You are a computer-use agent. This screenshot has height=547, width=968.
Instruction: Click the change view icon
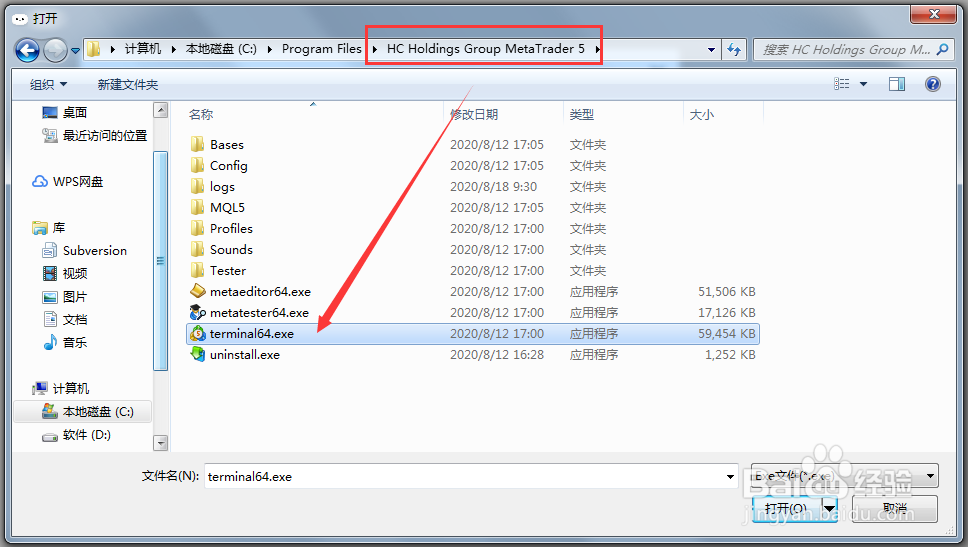(841, 84)
